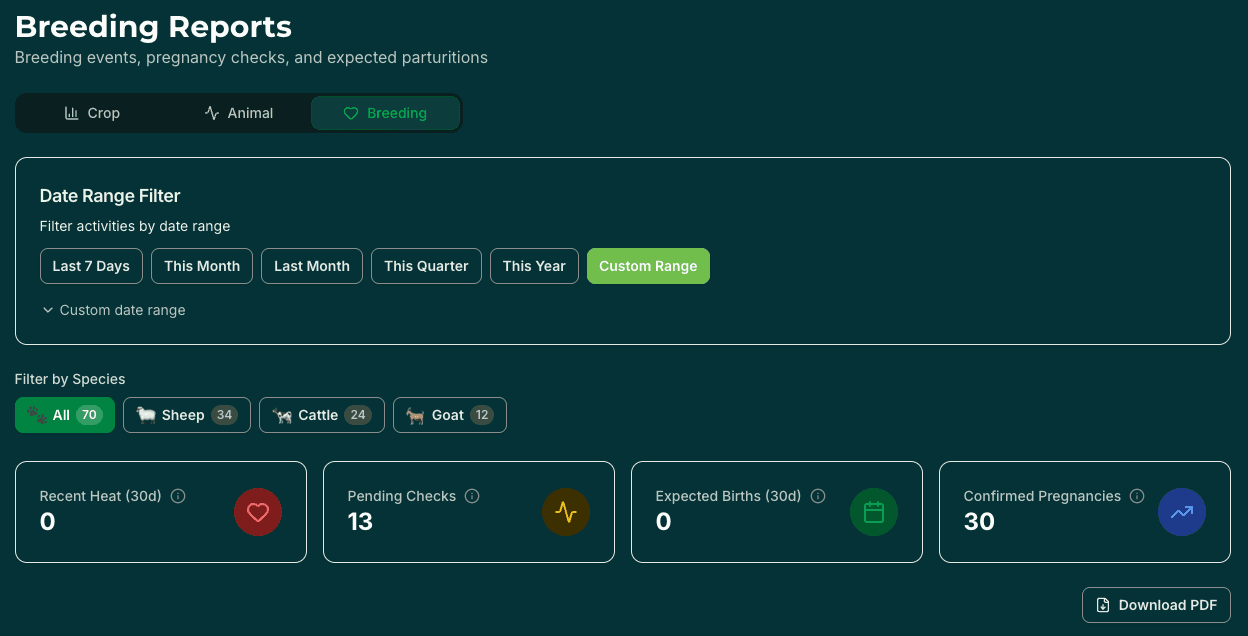Click the info icon beside Recent Heat (30d)
This screenshot has width=1248, height=636.
point(178,496)
